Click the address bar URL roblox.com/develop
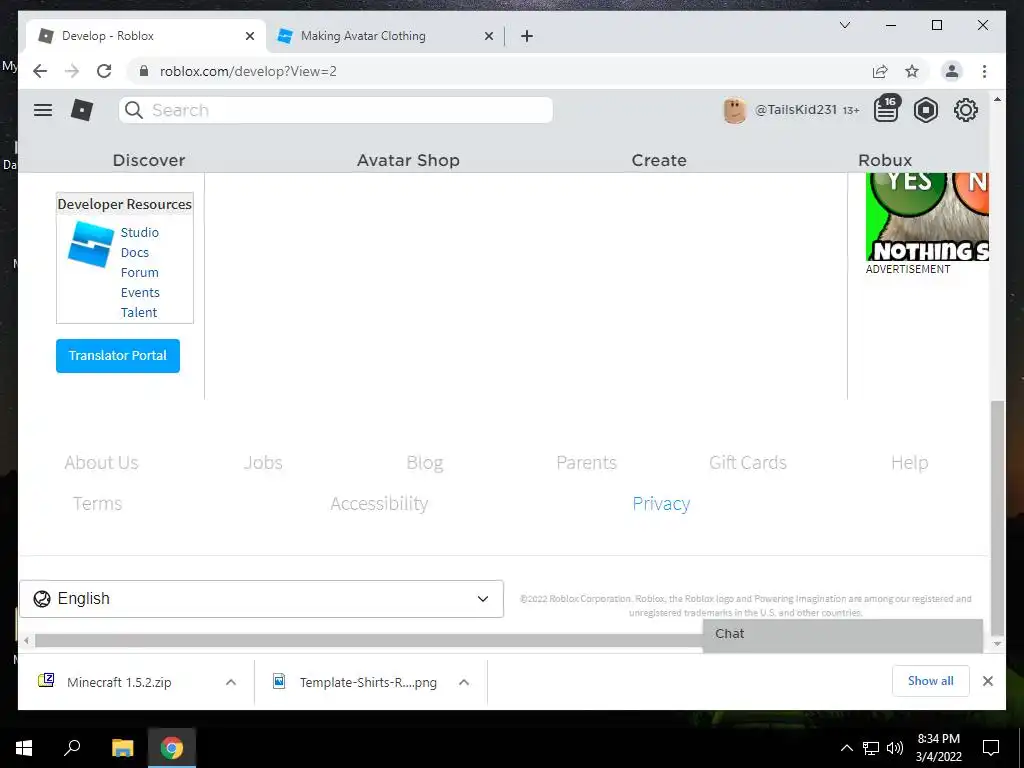1024x768 pixels. point(248,71)
